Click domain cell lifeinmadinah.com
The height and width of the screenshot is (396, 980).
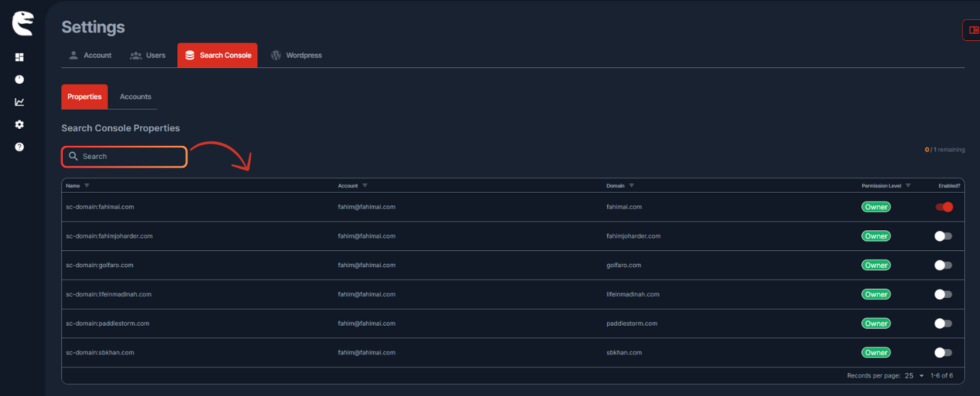(633, 294)
